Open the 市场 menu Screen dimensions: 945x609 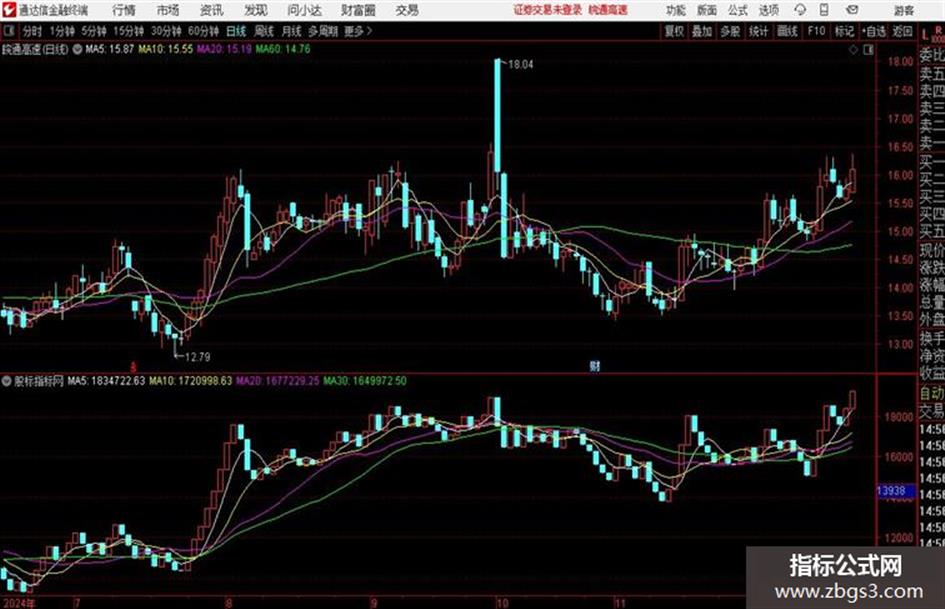click(x=168, y=10)
